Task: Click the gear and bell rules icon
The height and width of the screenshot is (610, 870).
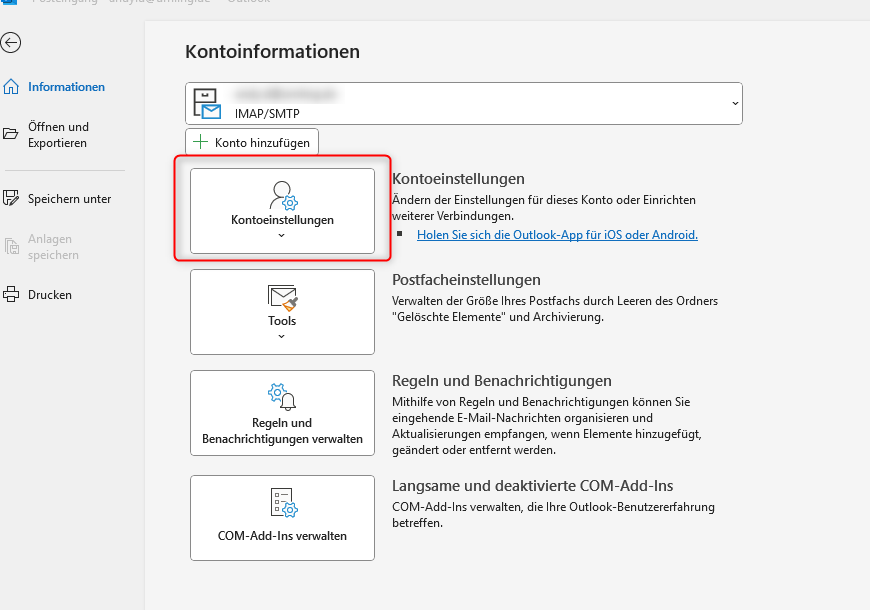Action: pos(282,397)
